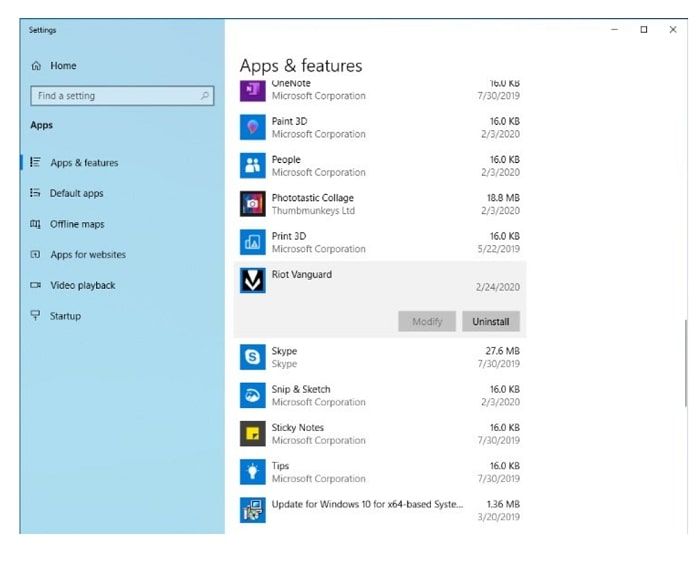
Task: Click the Default apps sidebar icon
Action: tap(35, 193)
